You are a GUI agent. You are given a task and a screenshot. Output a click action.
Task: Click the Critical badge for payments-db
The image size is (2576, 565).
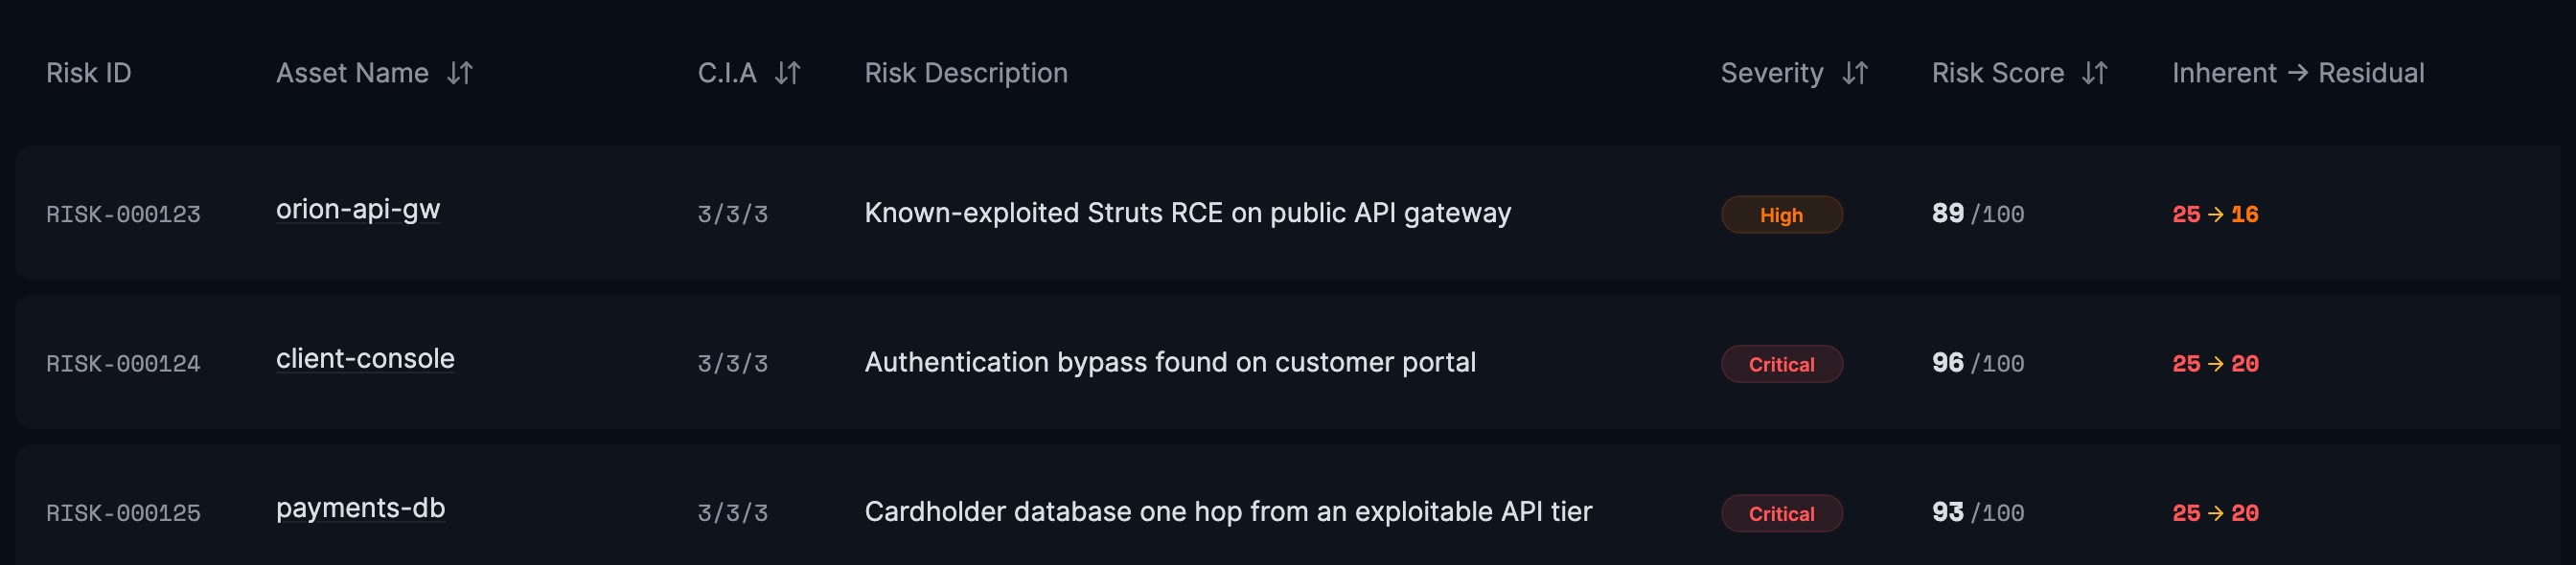[1781, 513]
